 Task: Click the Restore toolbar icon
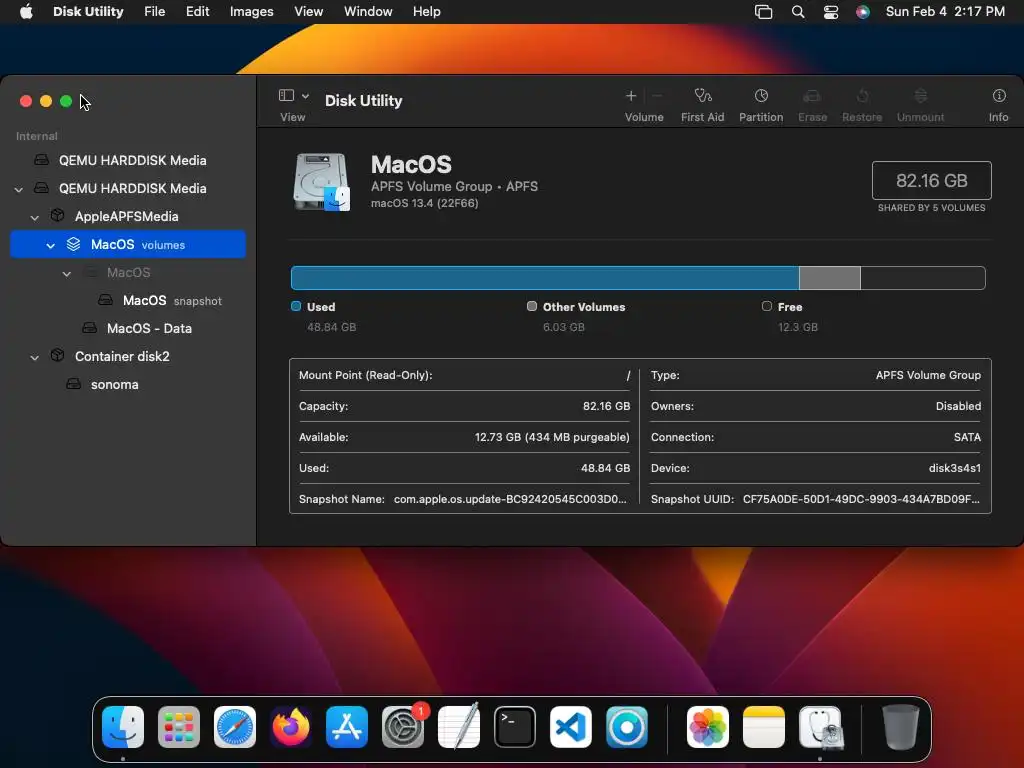click(862, 96)
